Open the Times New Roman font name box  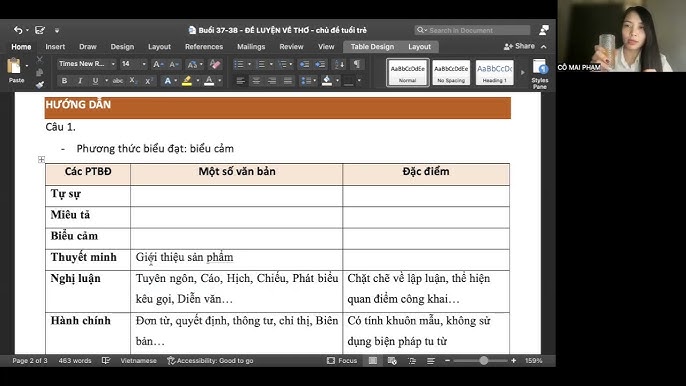click(x=87, y=64)
